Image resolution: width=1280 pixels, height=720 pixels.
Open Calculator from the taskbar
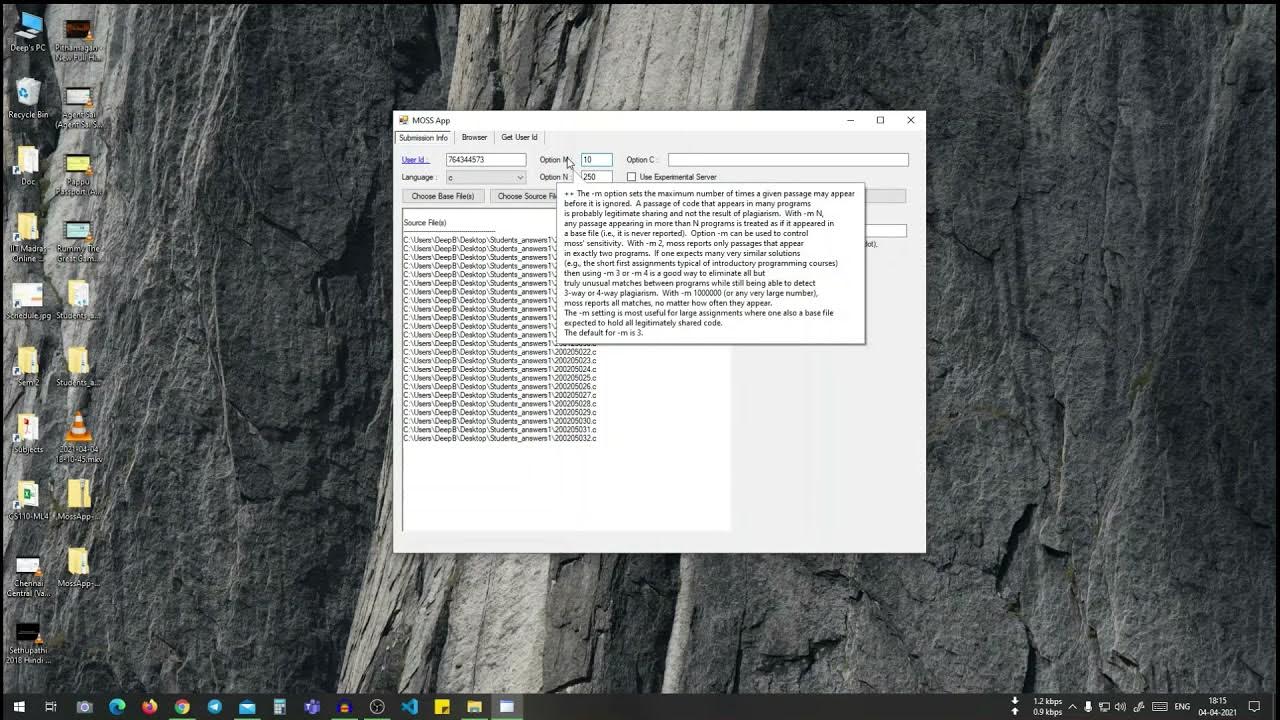279,707
